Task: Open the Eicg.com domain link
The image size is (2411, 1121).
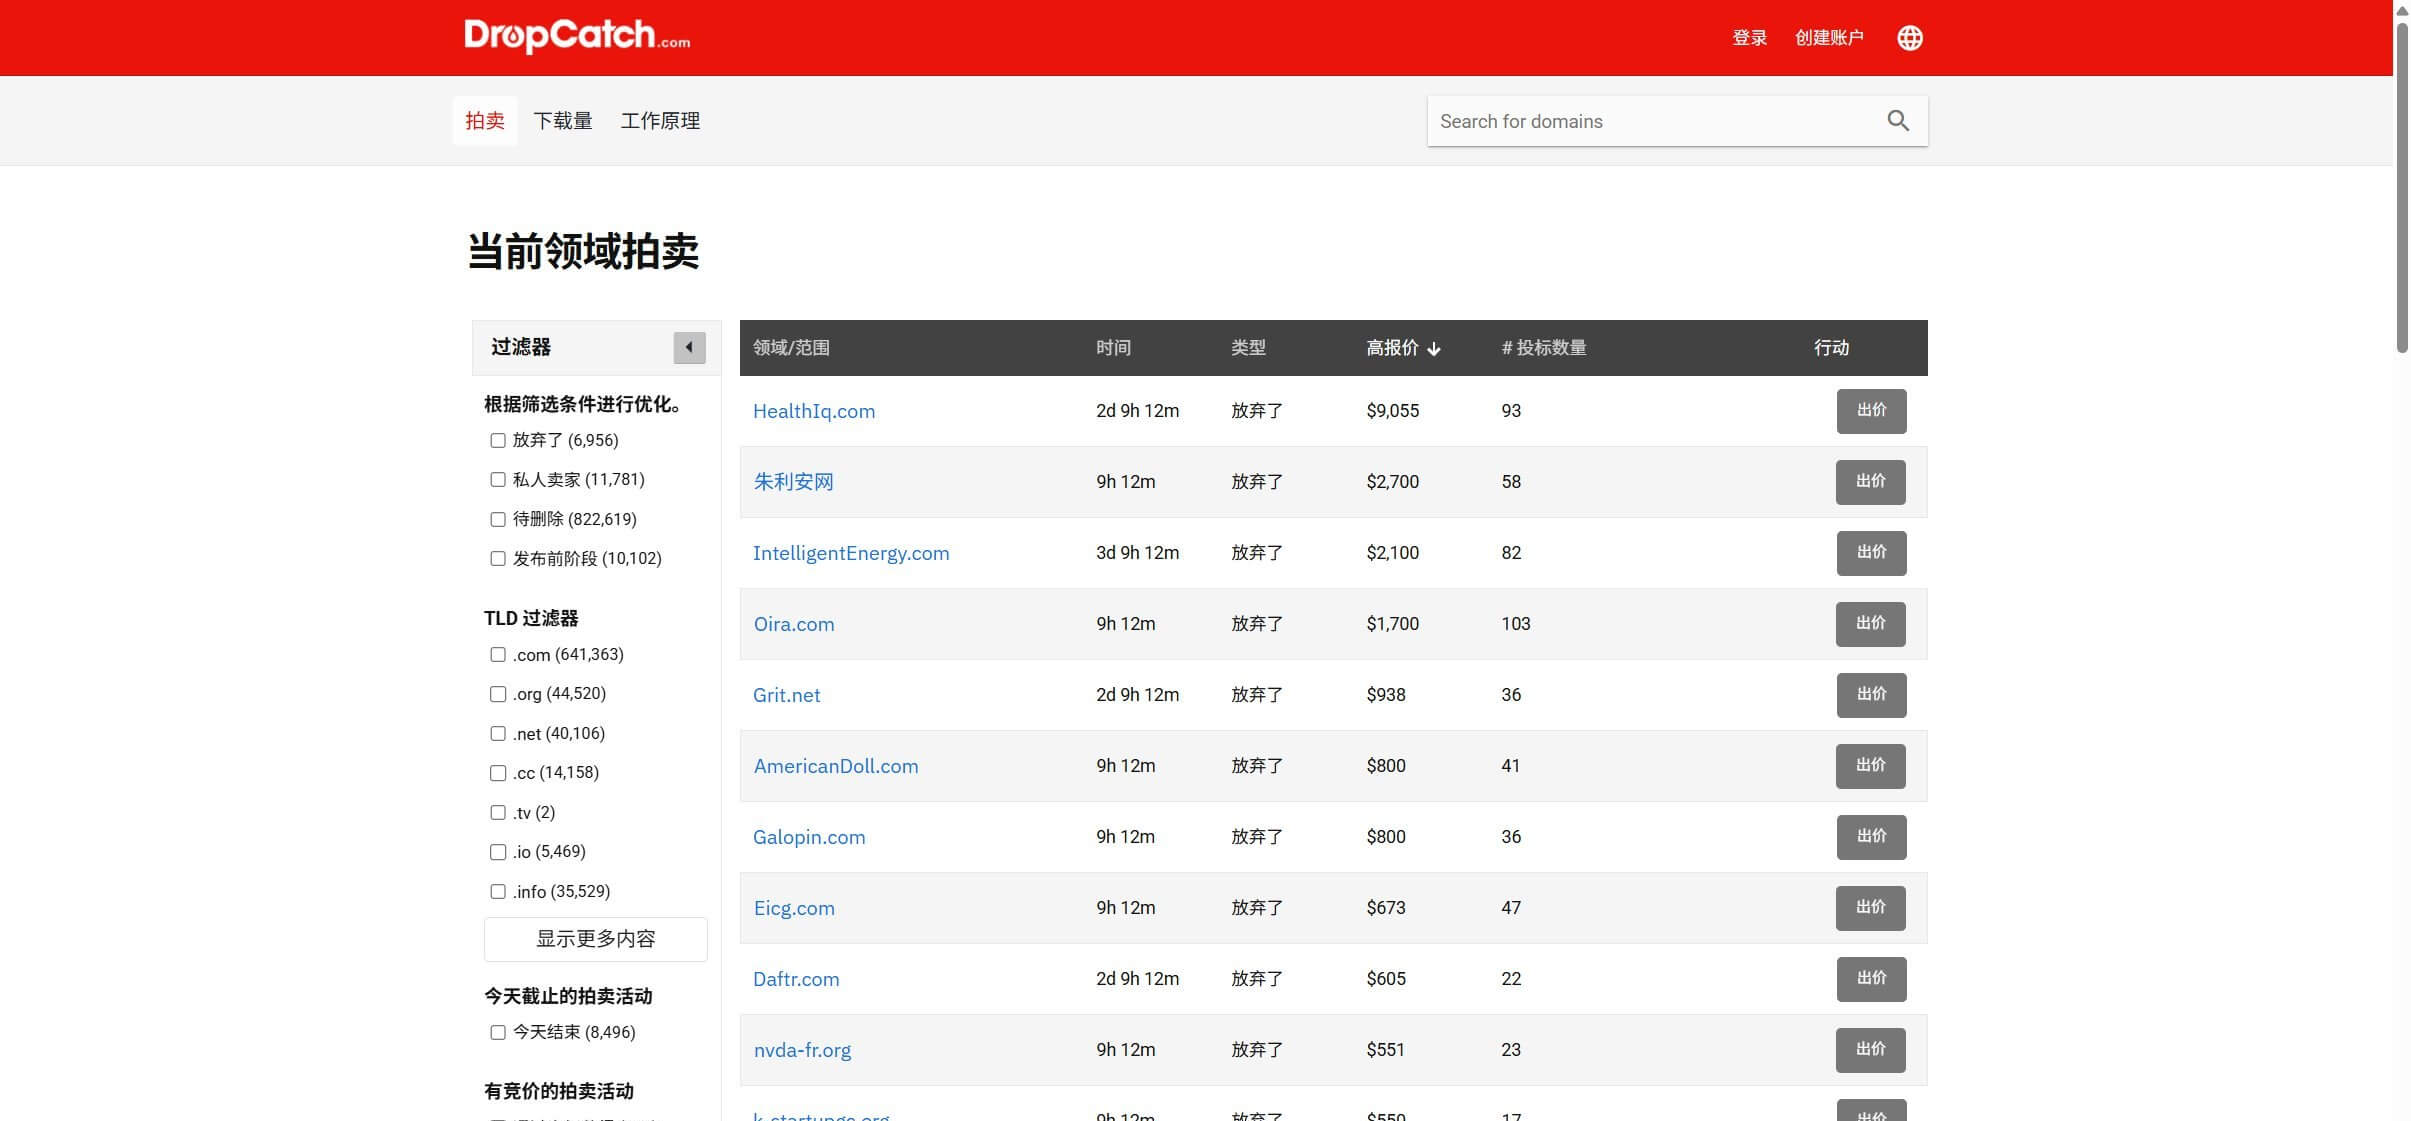Action: 794,908
